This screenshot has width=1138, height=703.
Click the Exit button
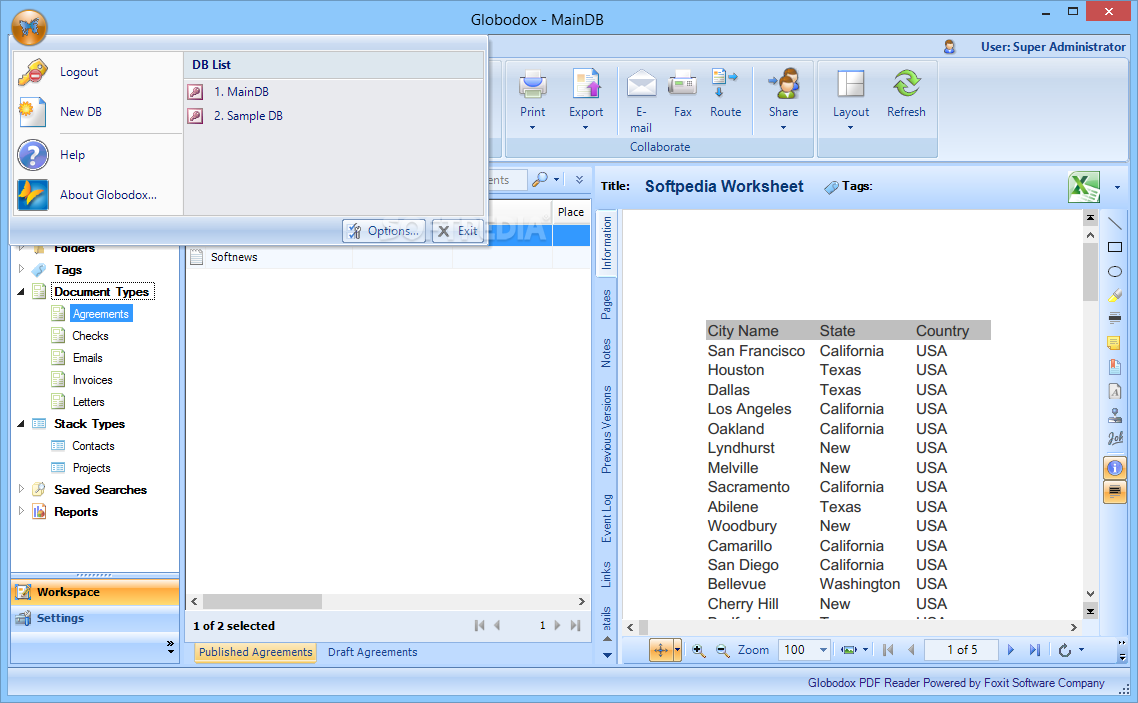(x=458, y=231)
